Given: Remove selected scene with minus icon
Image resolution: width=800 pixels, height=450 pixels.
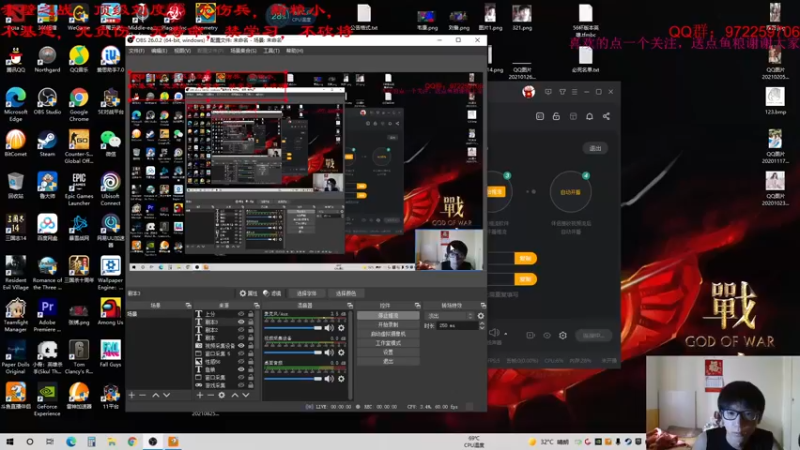Looking at the screenshot, I should click(143, 395).
